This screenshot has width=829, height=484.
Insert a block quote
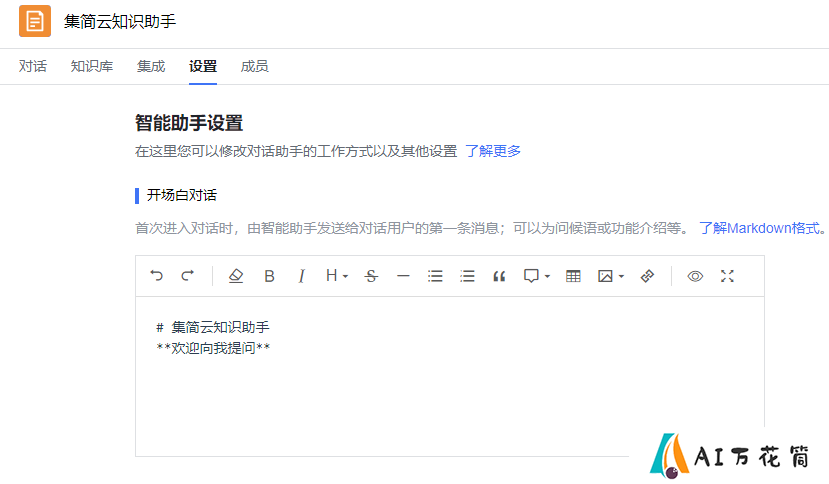[499, 276]
